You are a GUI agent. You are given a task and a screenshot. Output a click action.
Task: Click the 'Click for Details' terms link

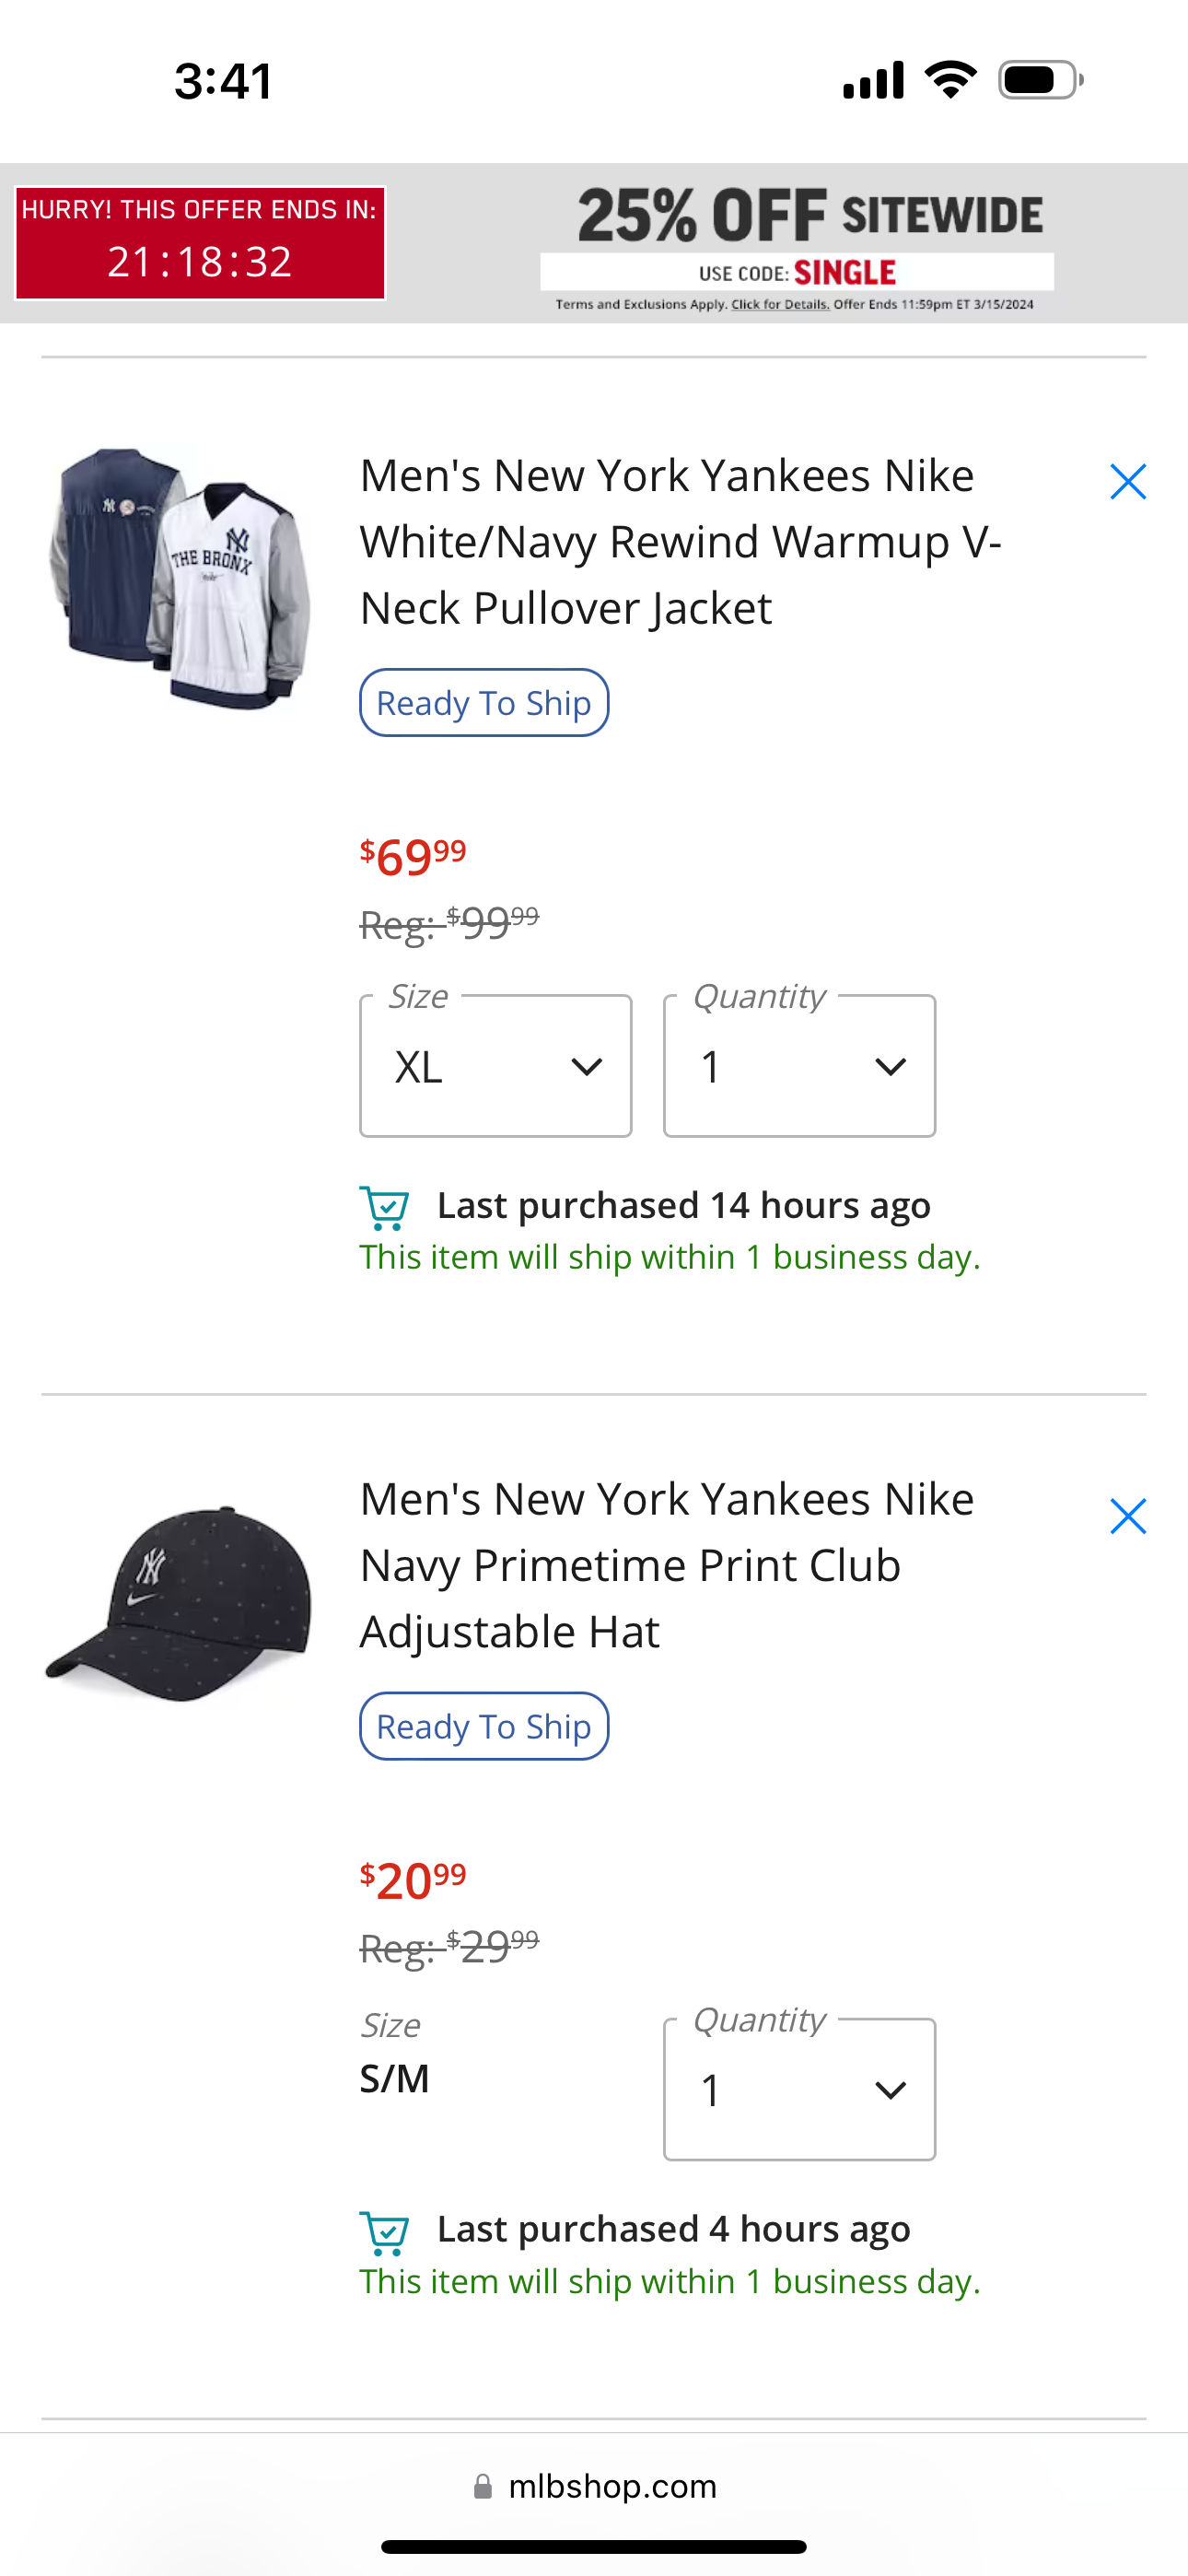[x=780, y=305]
